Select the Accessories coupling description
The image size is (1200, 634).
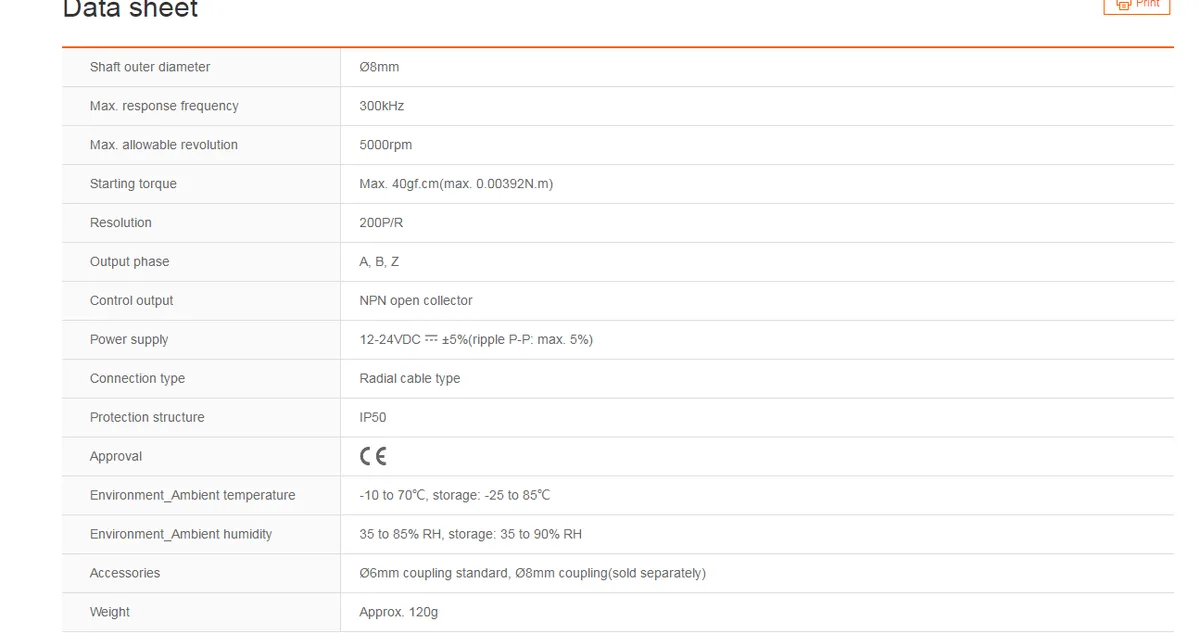pyautogui.click(x=533, y=574)
